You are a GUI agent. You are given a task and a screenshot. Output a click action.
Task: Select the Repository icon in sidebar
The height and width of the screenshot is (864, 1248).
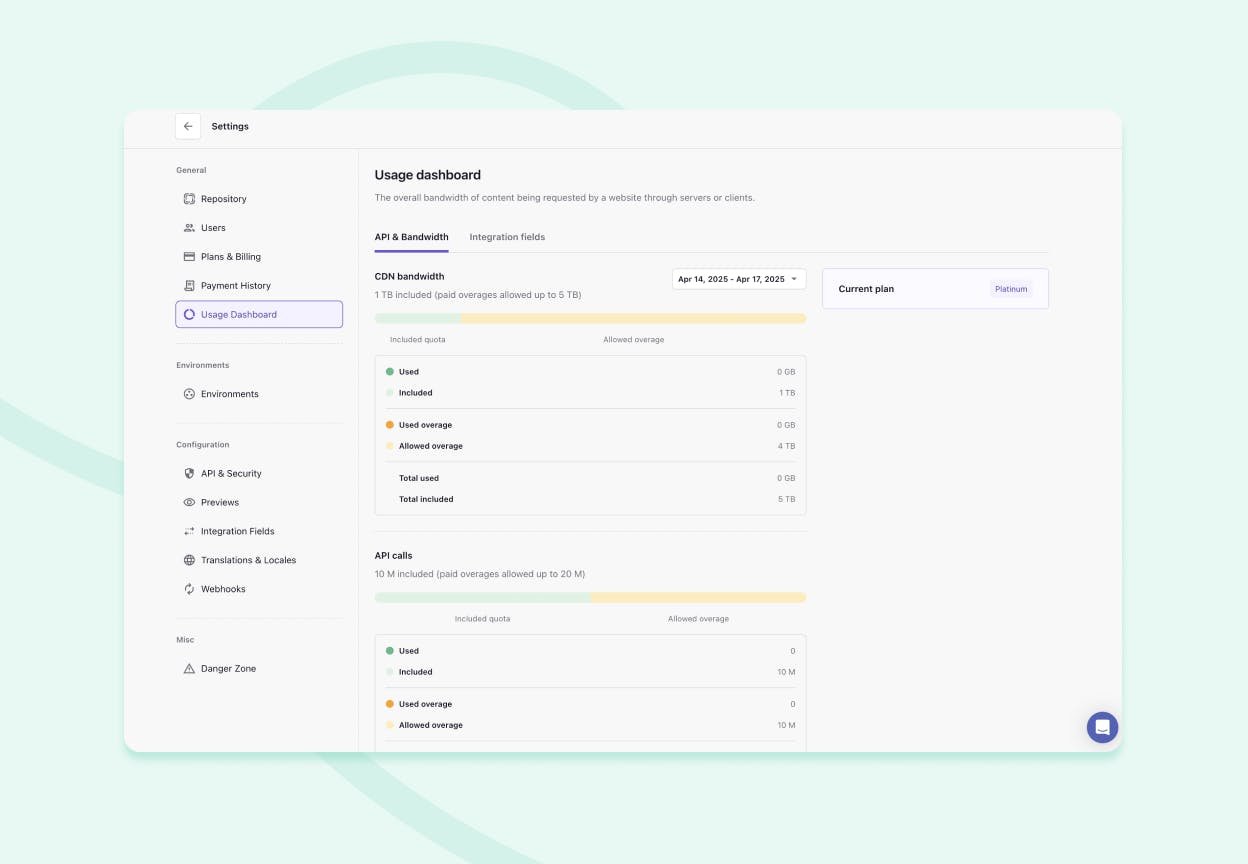pyautogui.click(x=189, y=198)
